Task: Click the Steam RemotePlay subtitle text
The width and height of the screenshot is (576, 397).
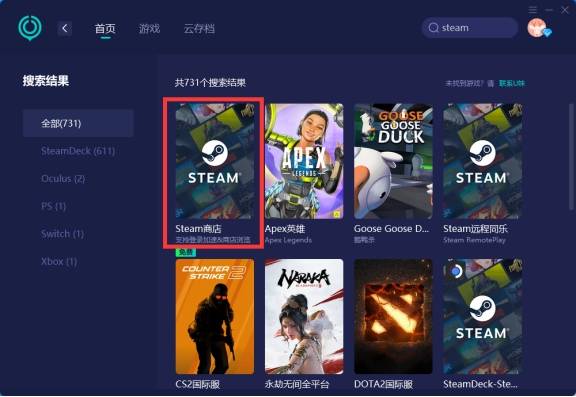Action: point(474,240)
